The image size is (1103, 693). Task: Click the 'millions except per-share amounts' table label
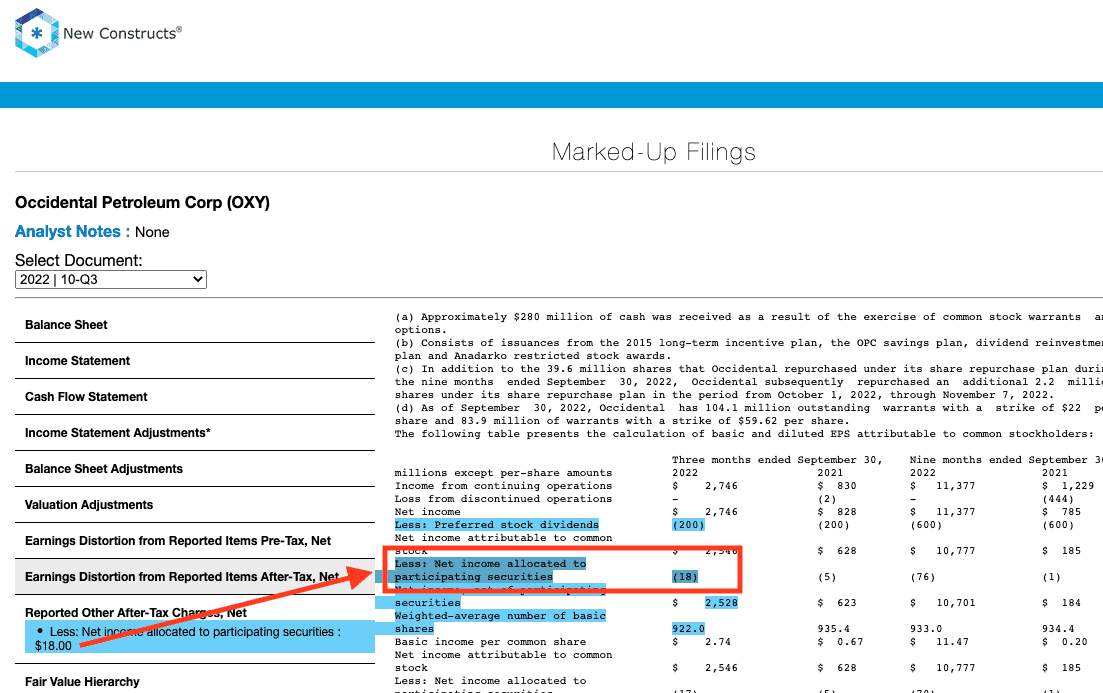point(503,473)
